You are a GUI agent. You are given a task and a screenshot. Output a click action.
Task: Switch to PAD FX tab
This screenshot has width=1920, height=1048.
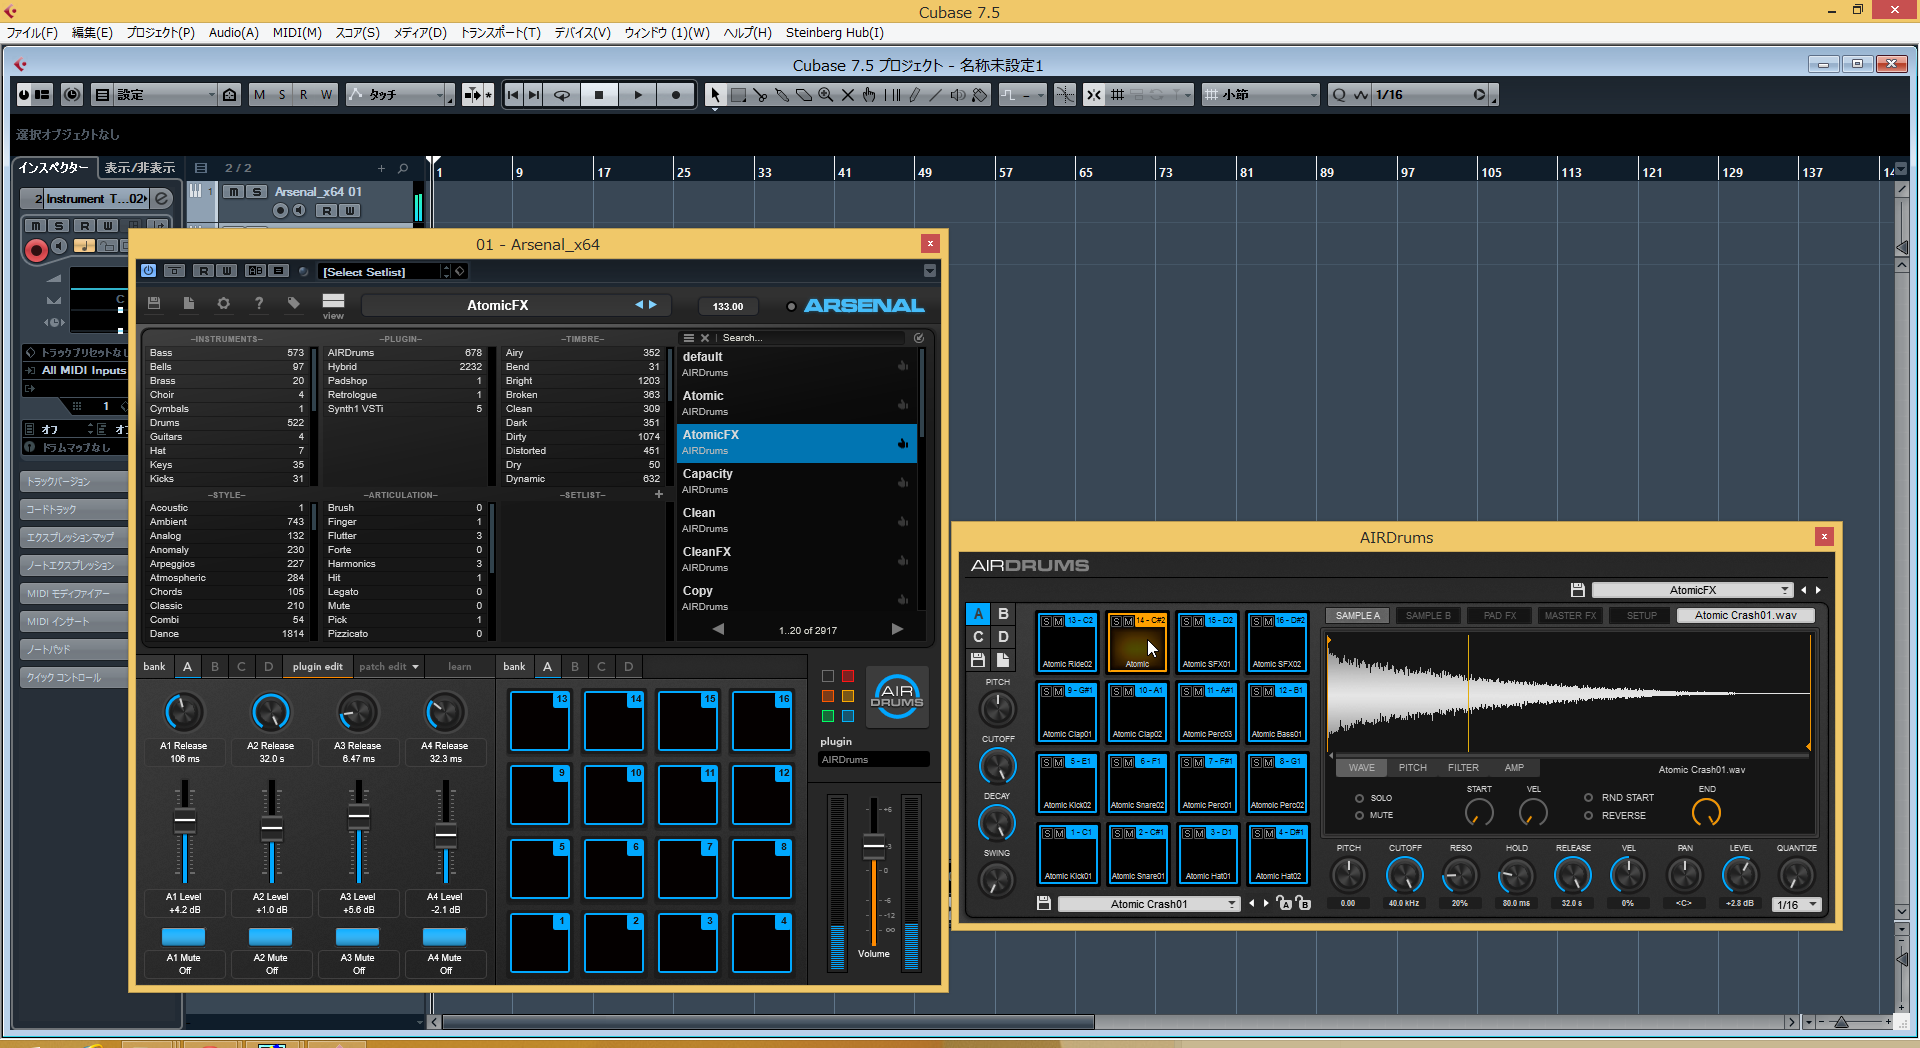coord(1499,615)
